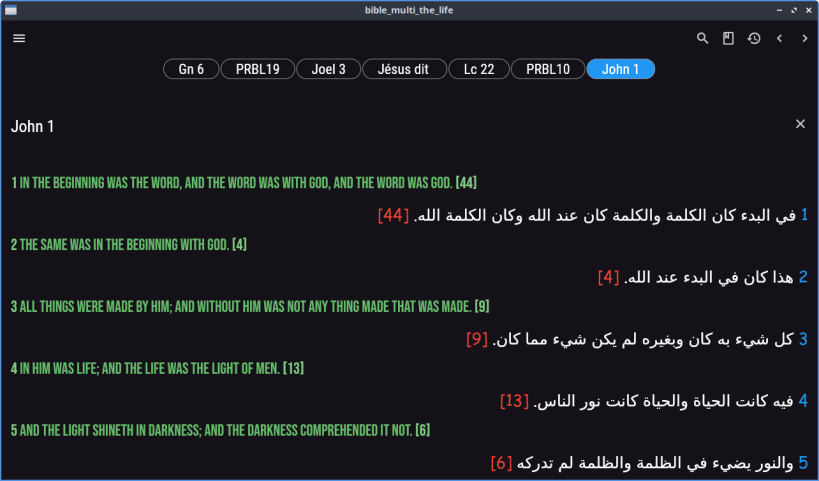Select Arabic verse 1 text line
819x481 pixels.
[593, 215]
